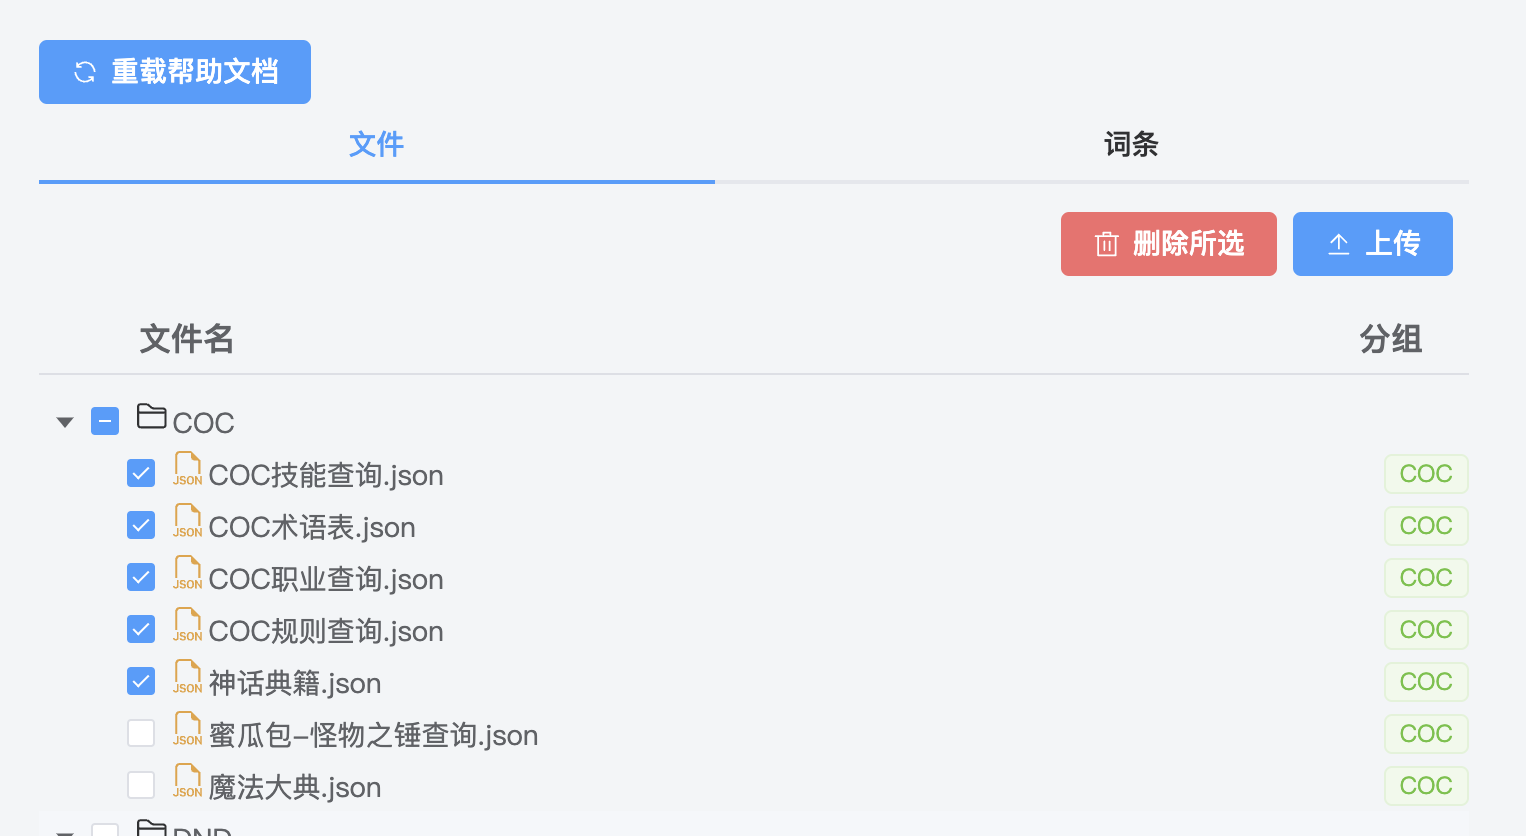Viewport: 1526px width, 836px height.
Task: Toggle the COC folder select-all checkbox
Action: pyautogui.click(x=105, y=421)
